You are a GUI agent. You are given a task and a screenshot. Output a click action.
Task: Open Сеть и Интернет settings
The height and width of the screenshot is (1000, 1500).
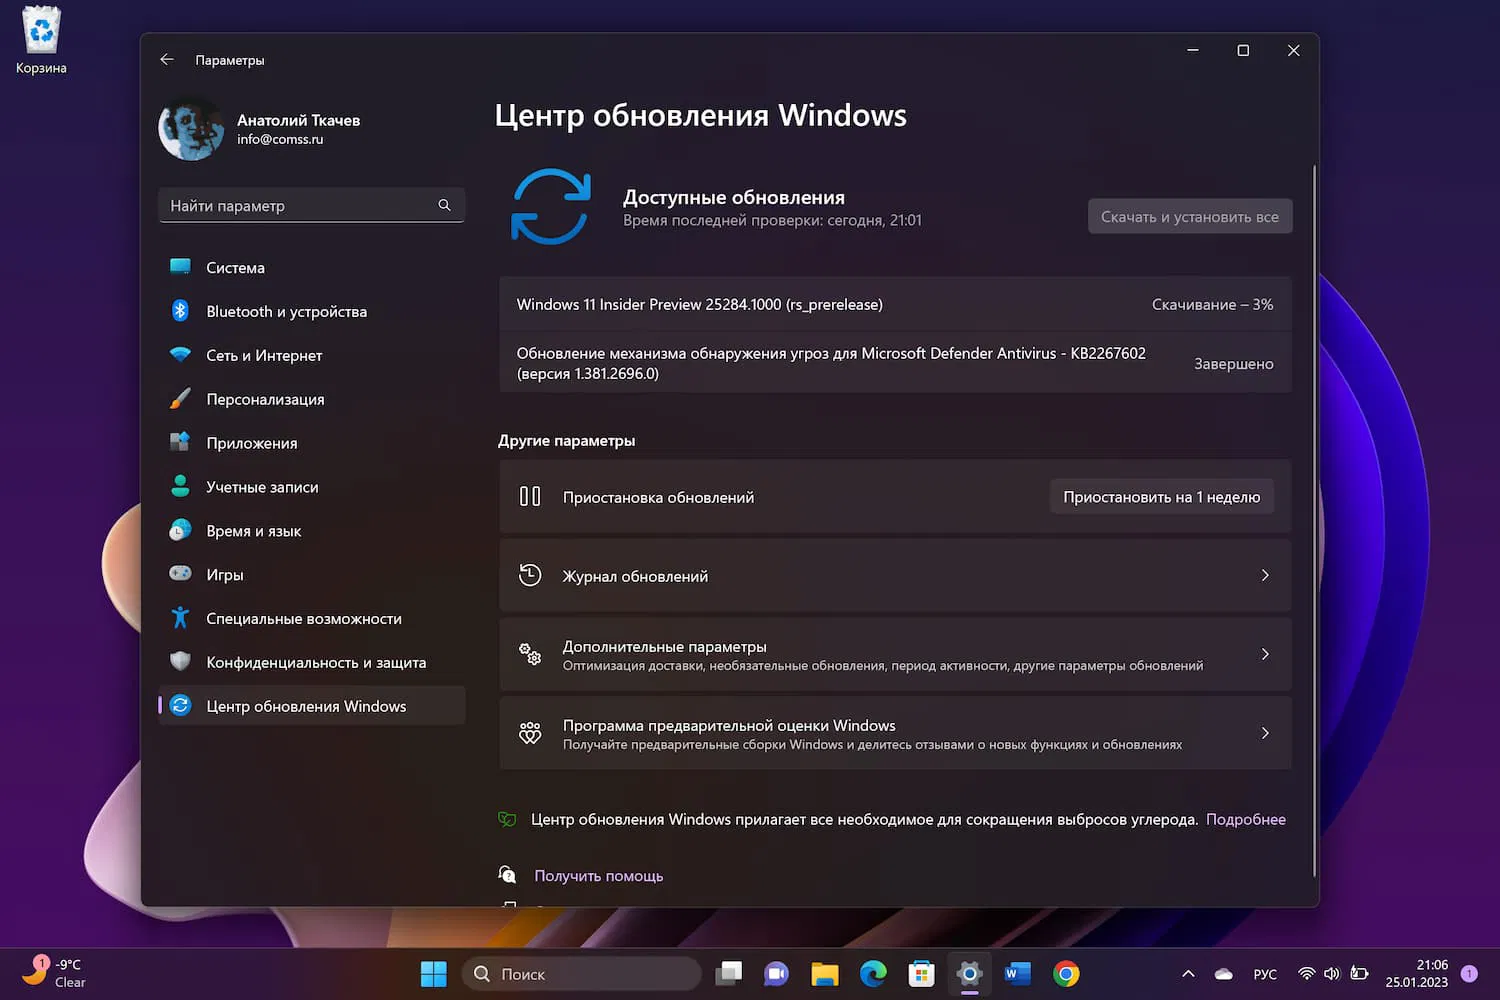pos(263,355)
